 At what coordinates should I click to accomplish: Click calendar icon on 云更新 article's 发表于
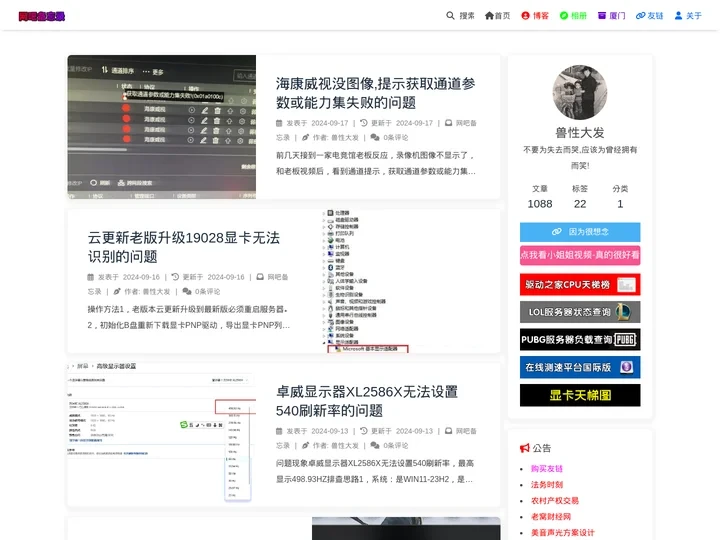(90, 277)
